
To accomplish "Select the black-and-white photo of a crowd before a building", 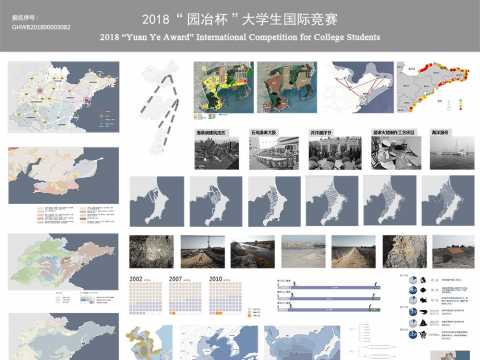I will click(x=335, y=153).
